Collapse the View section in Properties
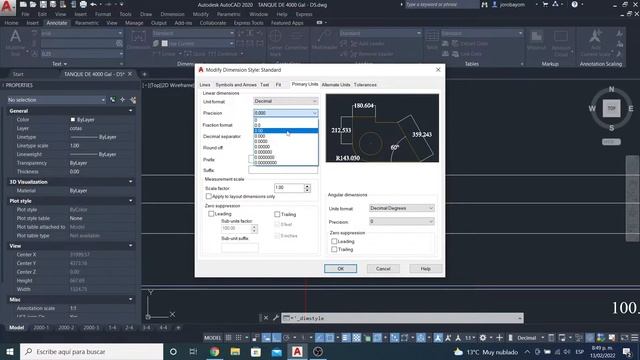This screenshot has height=360, width=640. 131,246
